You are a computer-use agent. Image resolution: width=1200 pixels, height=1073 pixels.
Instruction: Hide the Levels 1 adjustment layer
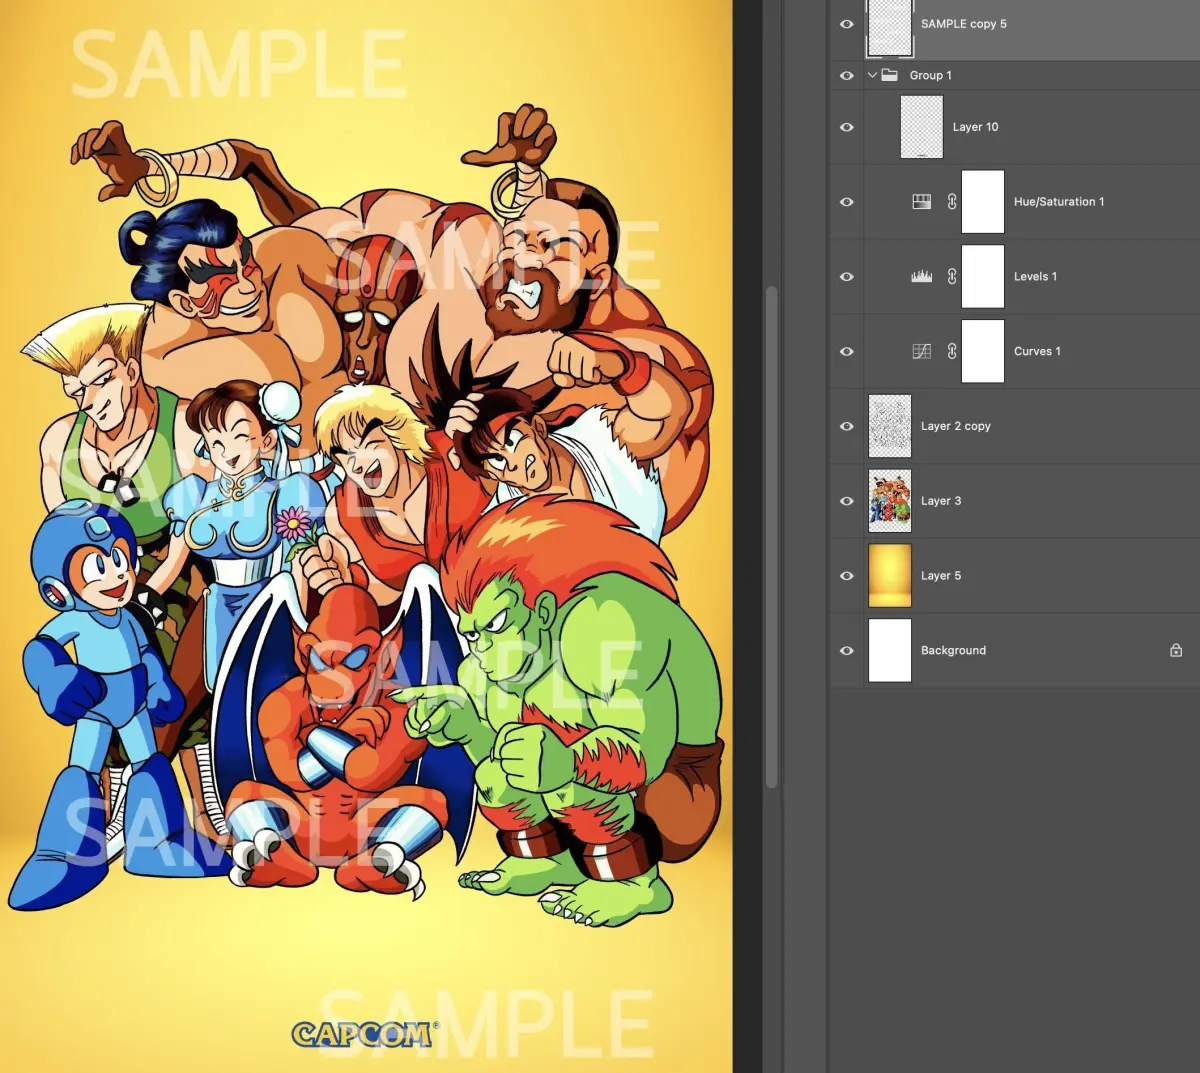tap(847, 277)
